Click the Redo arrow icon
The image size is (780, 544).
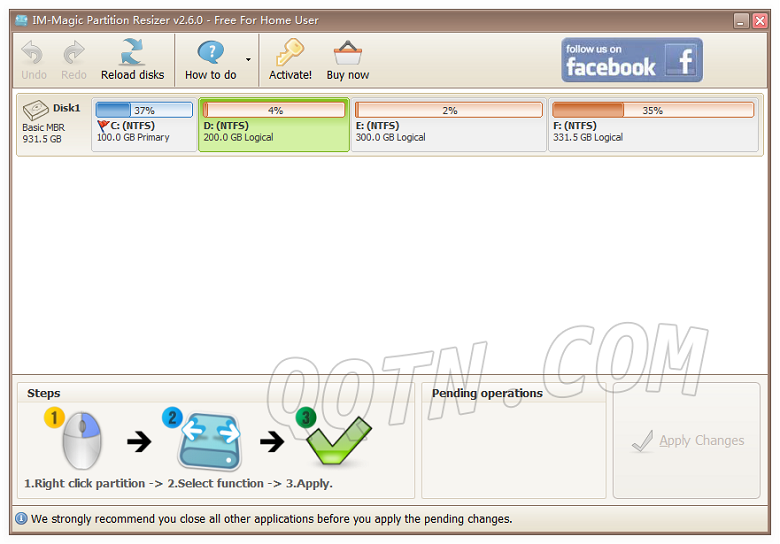[x=74, y=53]
